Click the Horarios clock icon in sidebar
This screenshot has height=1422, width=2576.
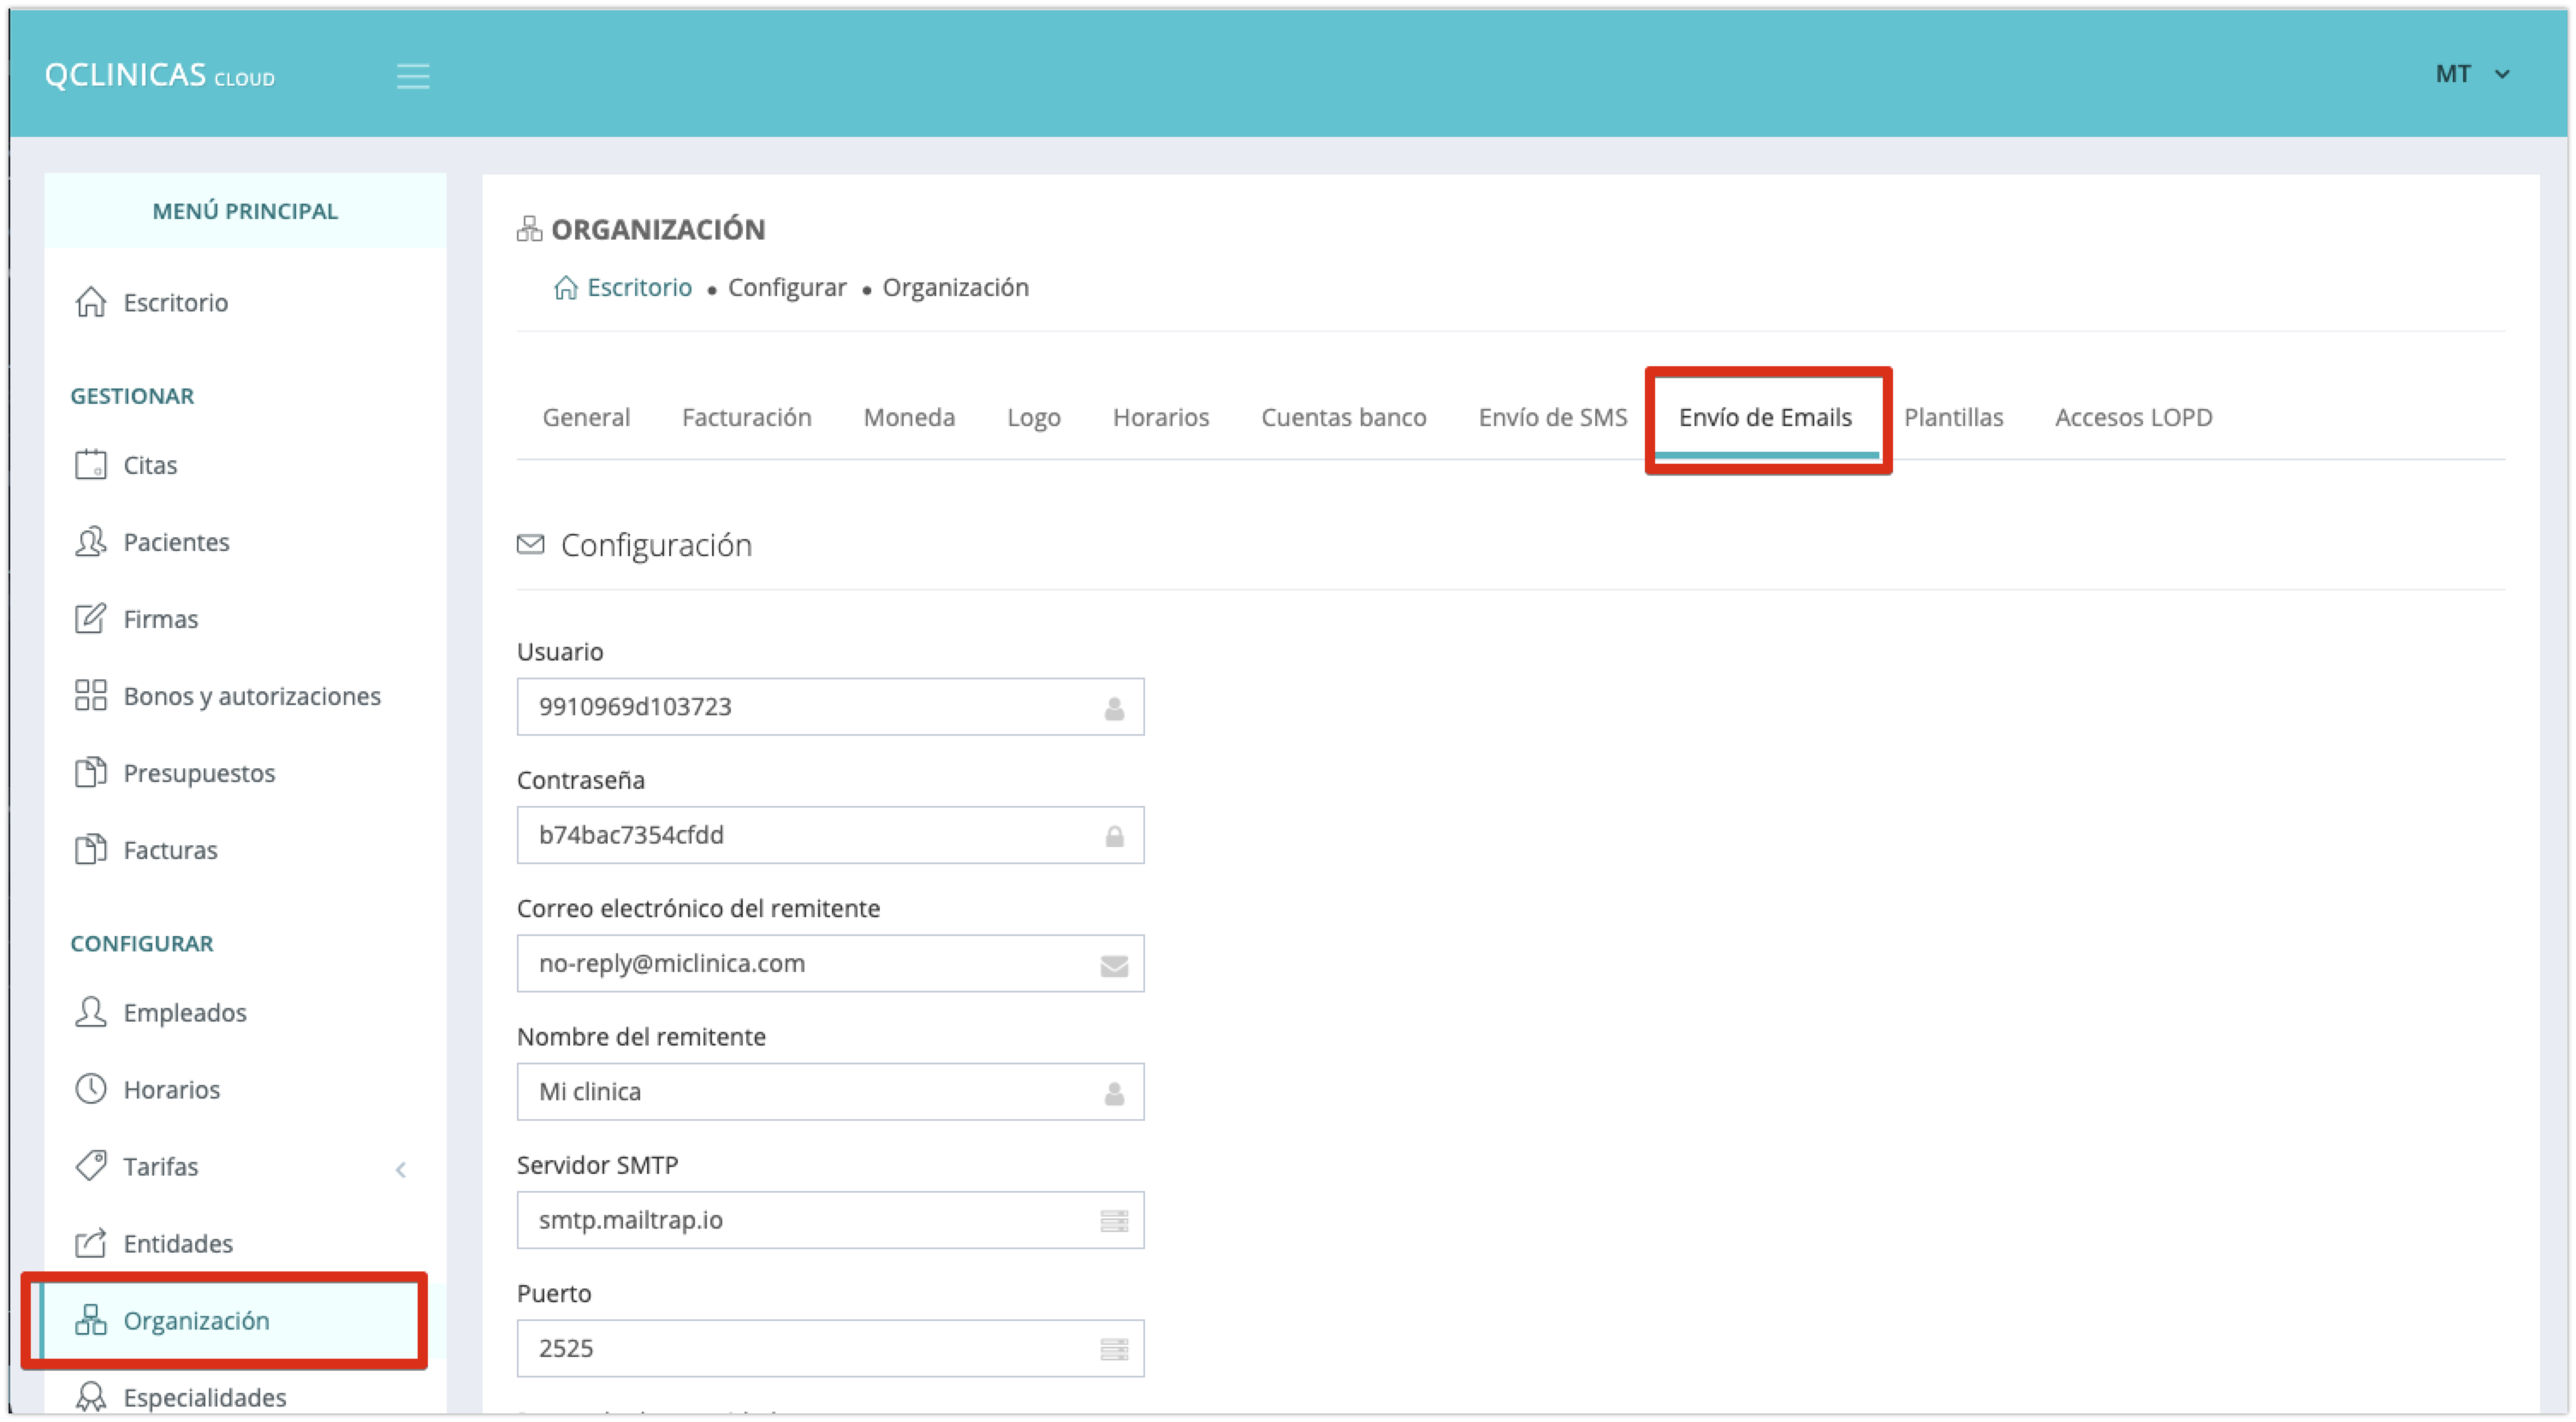click(91, 1089)
